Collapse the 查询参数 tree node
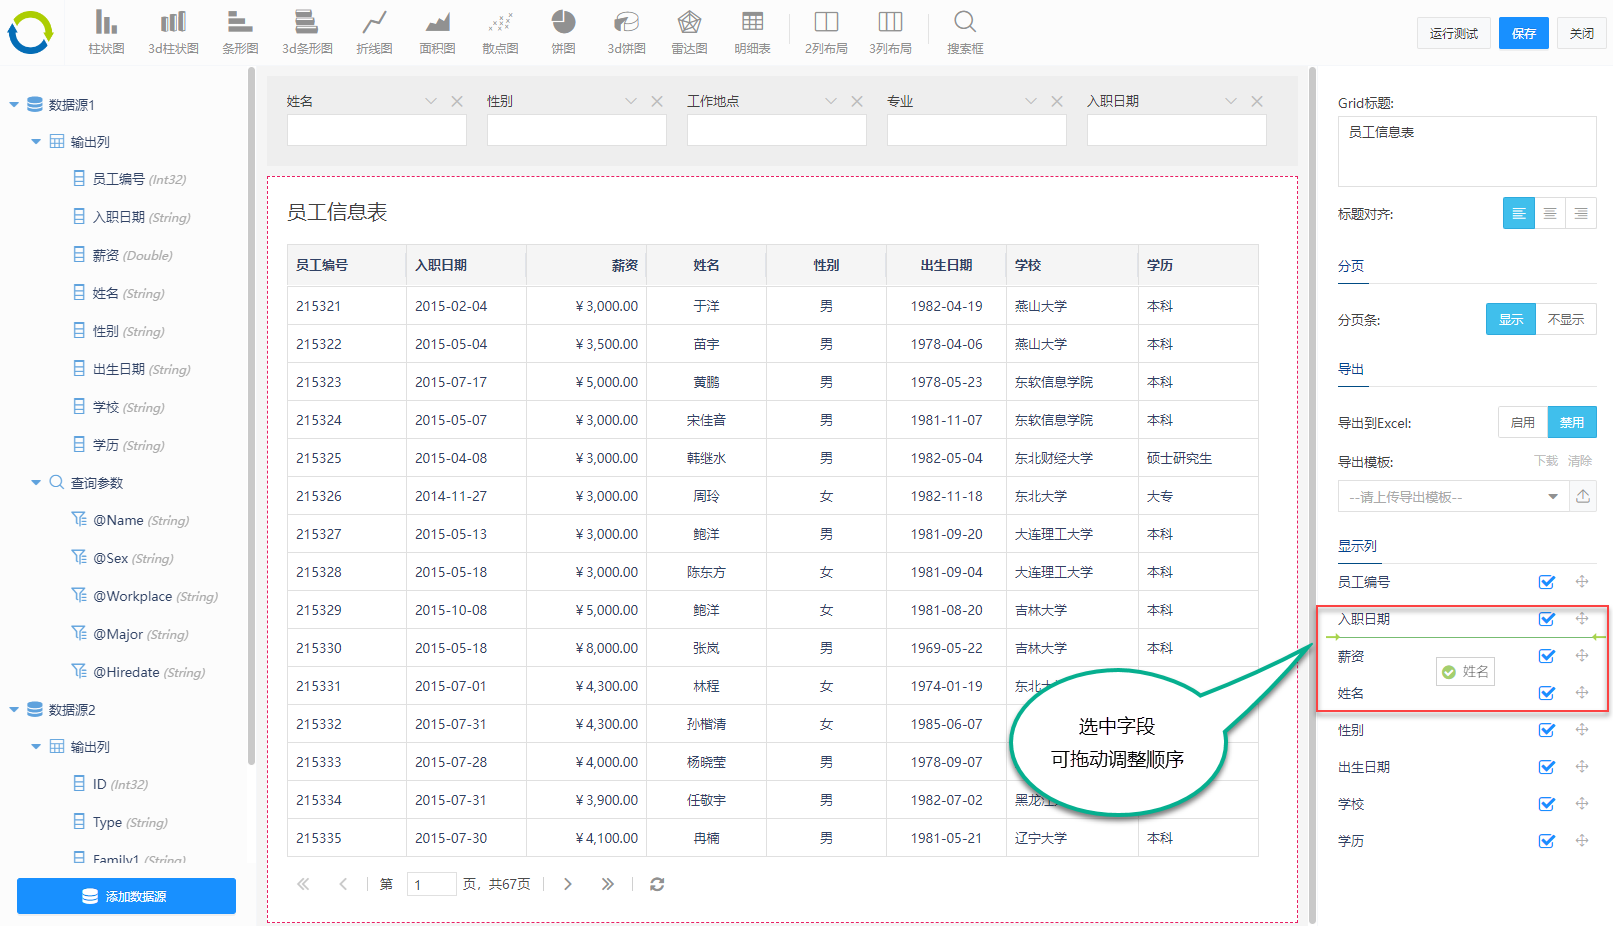Screen dimensions: 1613x926 click(36, 482)
